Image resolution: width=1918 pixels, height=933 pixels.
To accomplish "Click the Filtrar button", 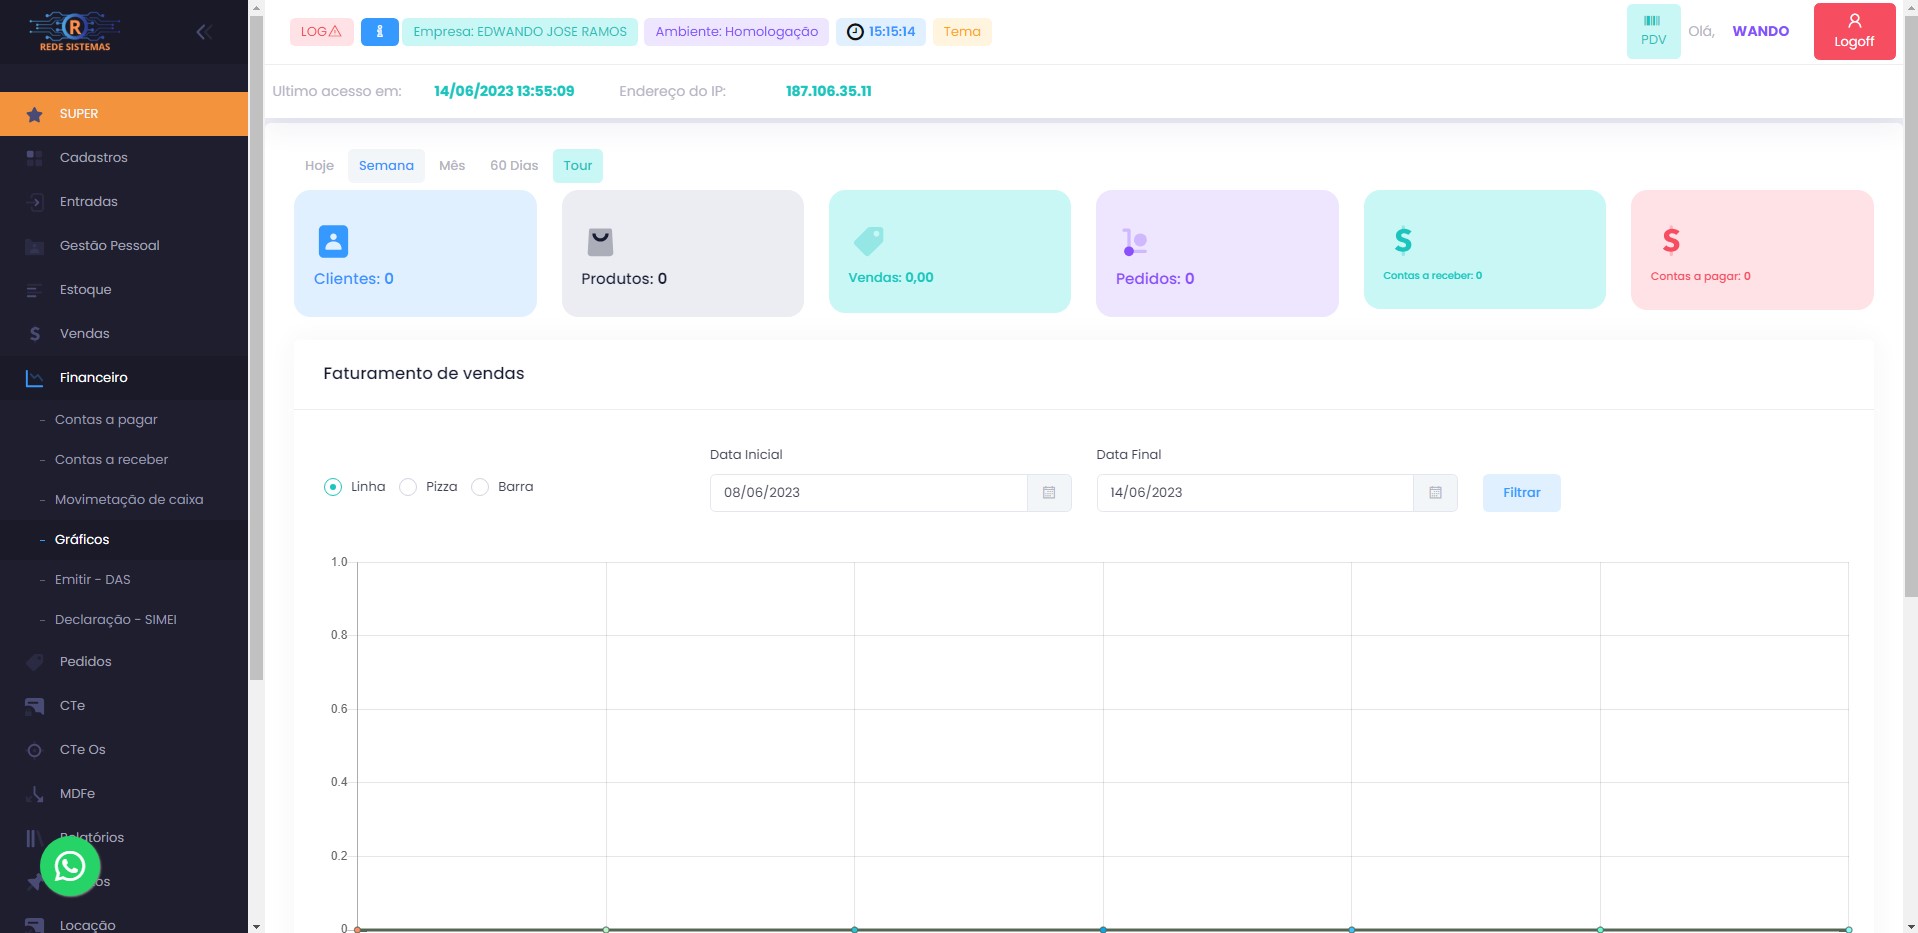I will click(1521, 493).
